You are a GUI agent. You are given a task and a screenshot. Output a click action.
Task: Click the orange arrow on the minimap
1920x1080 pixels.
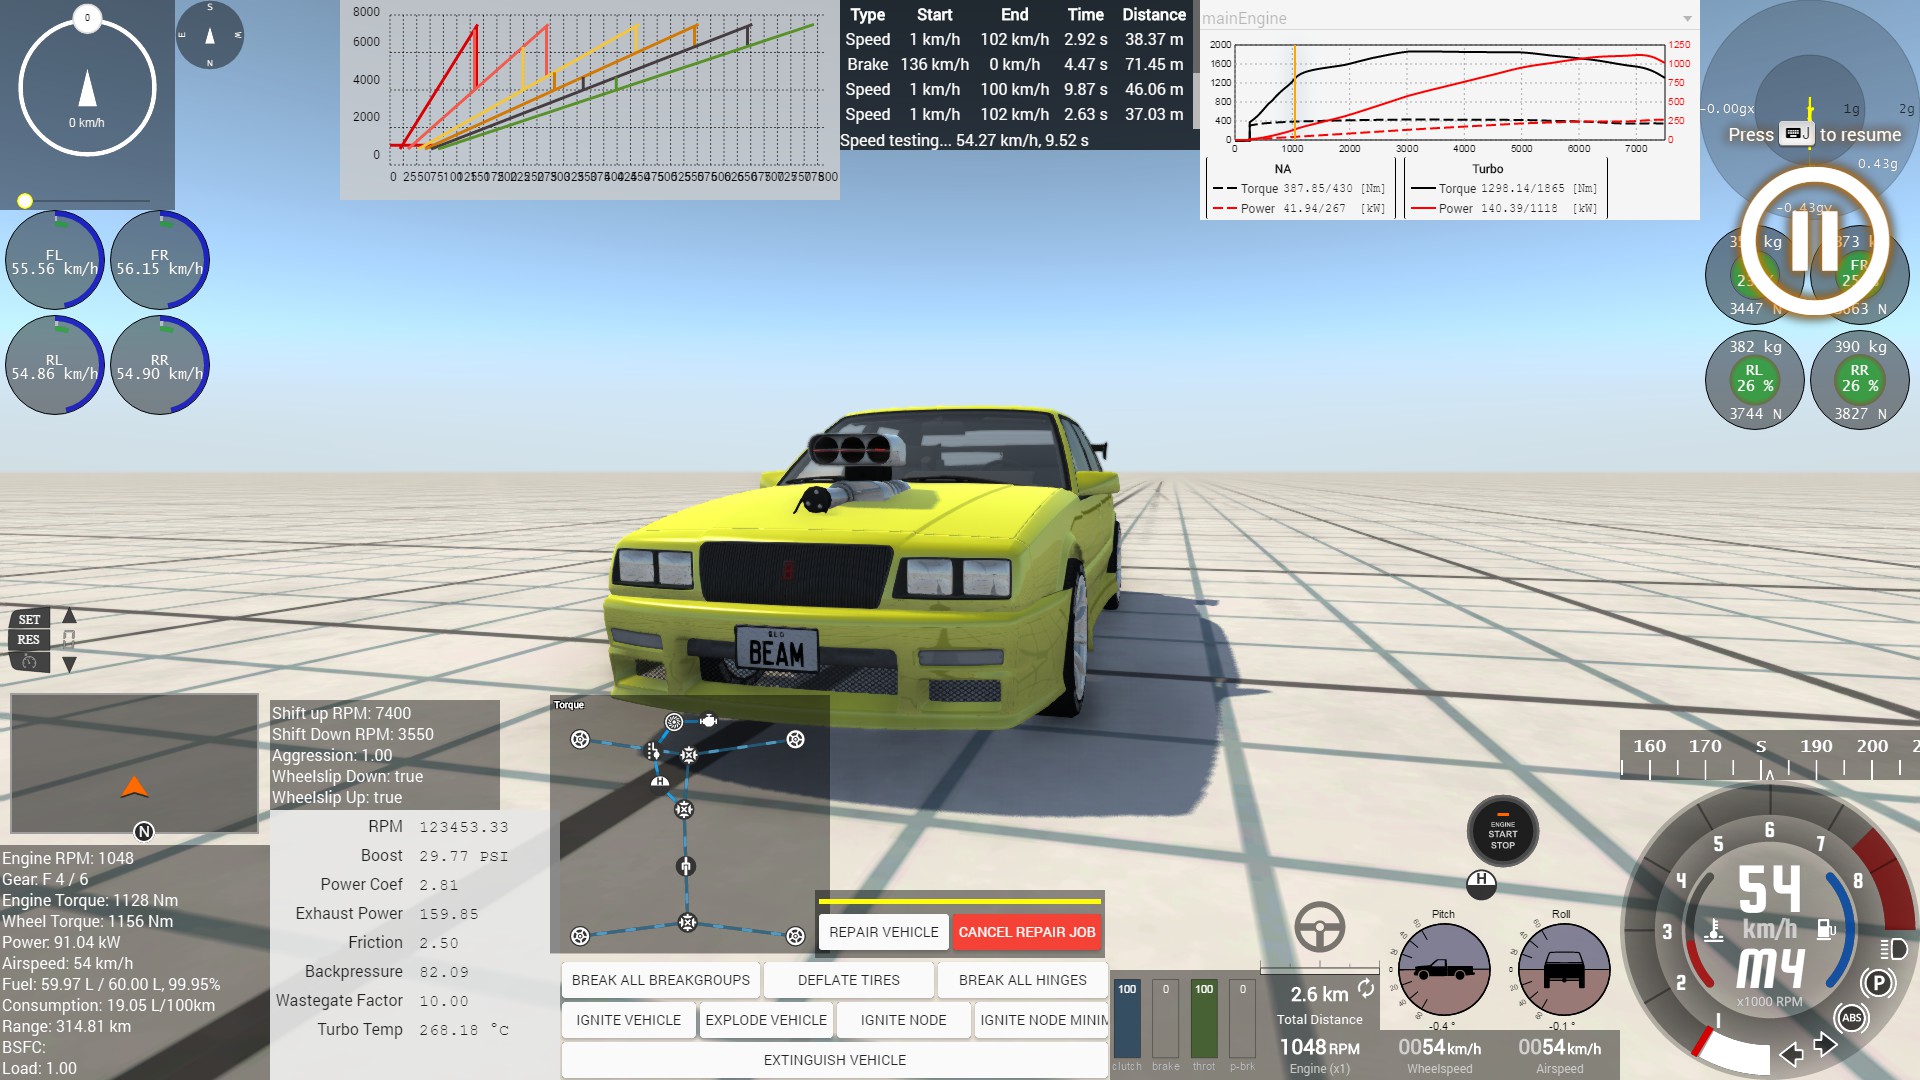tap(135, 787)
